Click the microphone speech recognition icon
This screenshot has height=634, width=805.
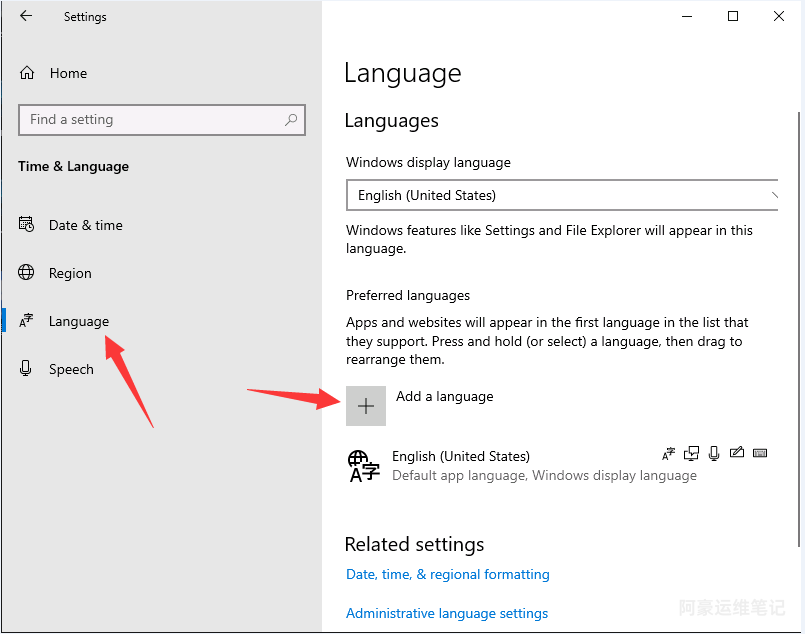click(x=714, y=454)
